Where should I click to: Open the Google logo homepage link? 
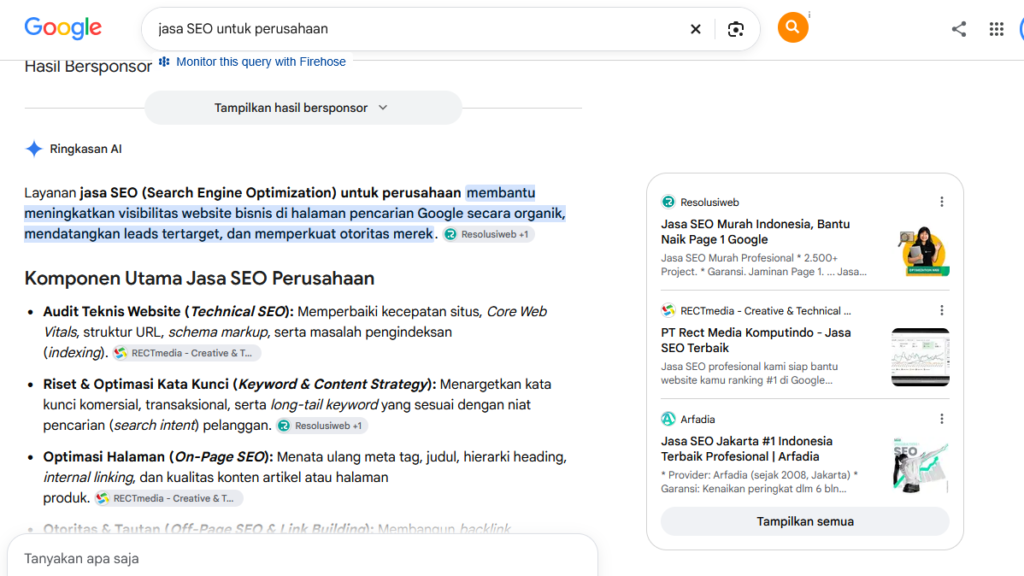(63, 28)
